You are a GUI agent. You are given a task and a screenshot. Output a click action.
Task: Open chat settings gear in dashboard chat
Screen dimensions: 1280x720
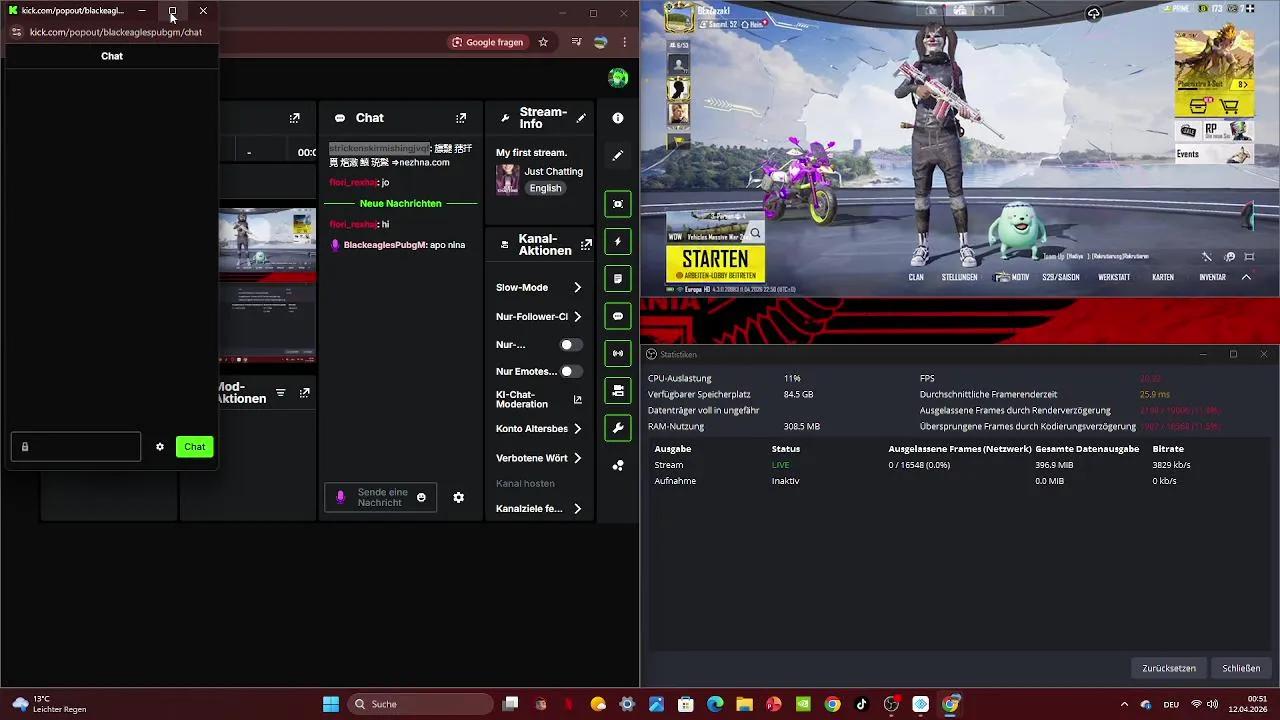point(459,497)
